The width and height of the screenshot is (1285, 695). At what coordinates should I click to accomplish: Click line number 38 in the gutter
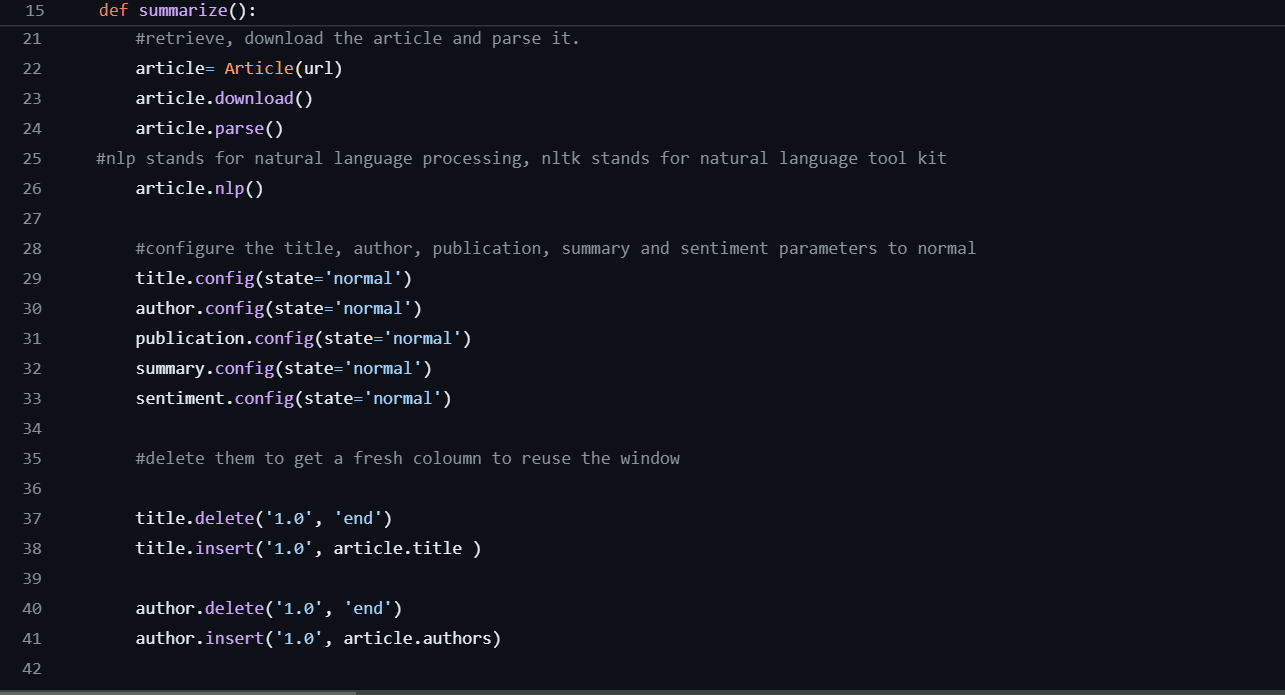click(x=32, y=548)
